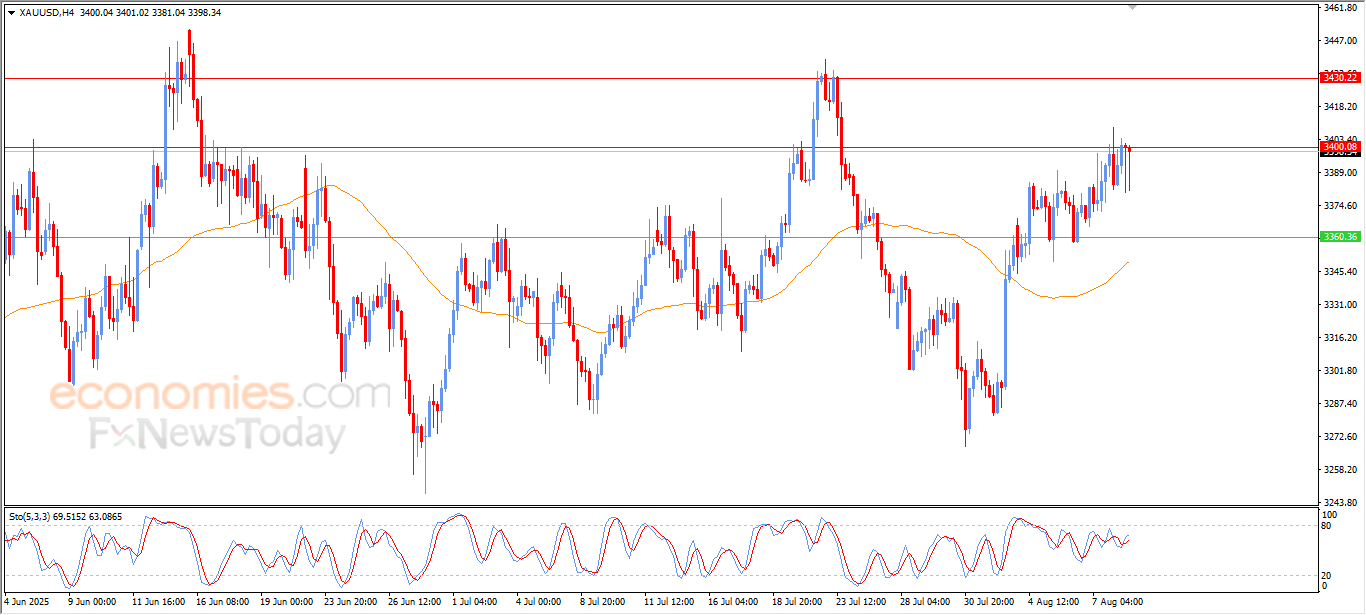
Task: Click the 30 Jul 20:00 time label
Action: pyautogui.click(x=990, y=602)
